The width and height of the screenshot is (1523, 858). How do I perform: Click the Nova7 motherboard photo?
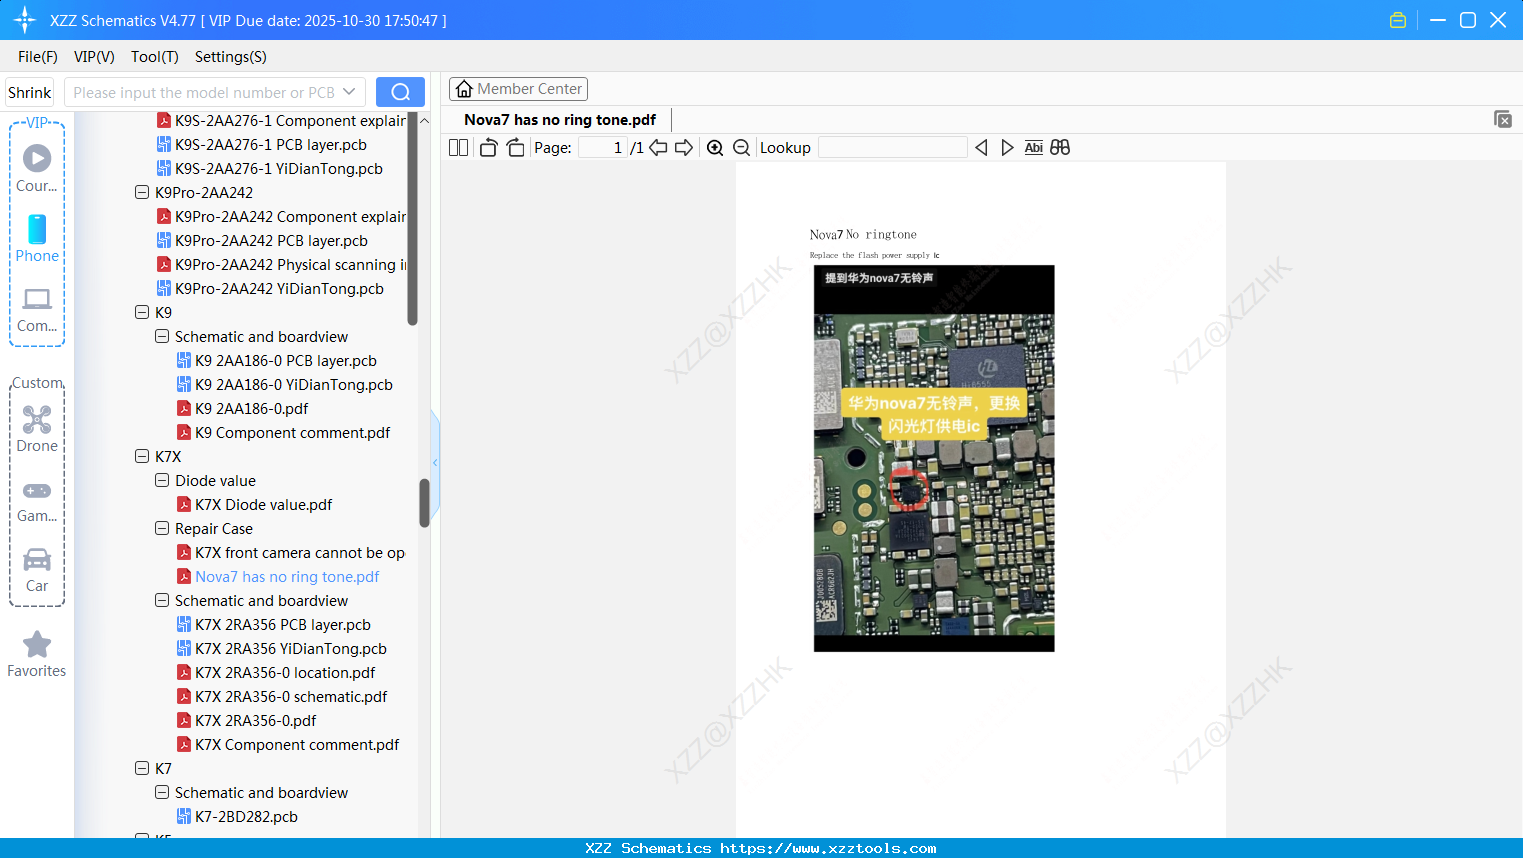point(934,458)
